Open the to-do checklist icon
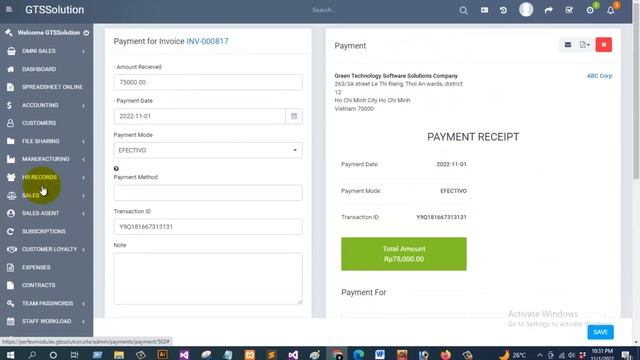The height and width of the screenshot is (360, 640). 569,10
